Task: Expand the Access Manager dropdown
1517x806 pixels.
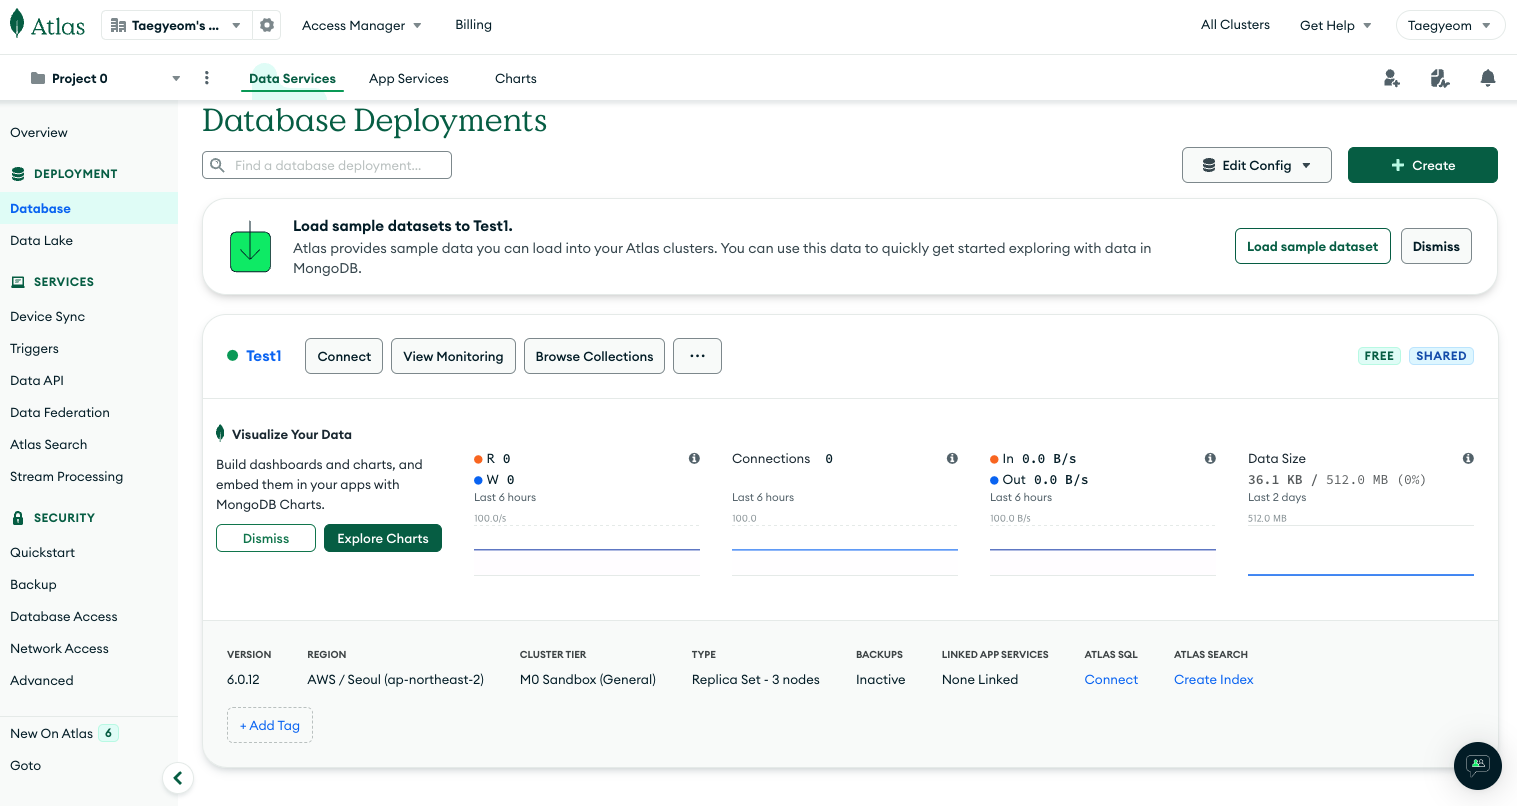Action: [362, 25]
